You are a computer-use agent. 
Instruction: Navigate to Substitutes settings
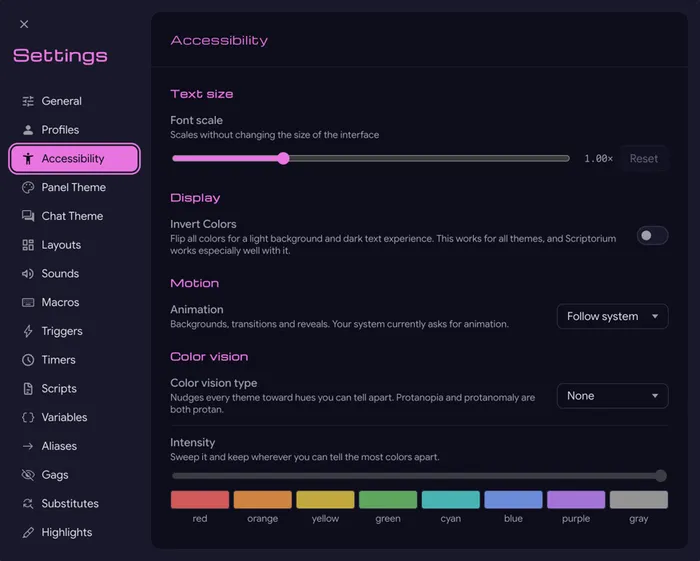pos(75,503)
